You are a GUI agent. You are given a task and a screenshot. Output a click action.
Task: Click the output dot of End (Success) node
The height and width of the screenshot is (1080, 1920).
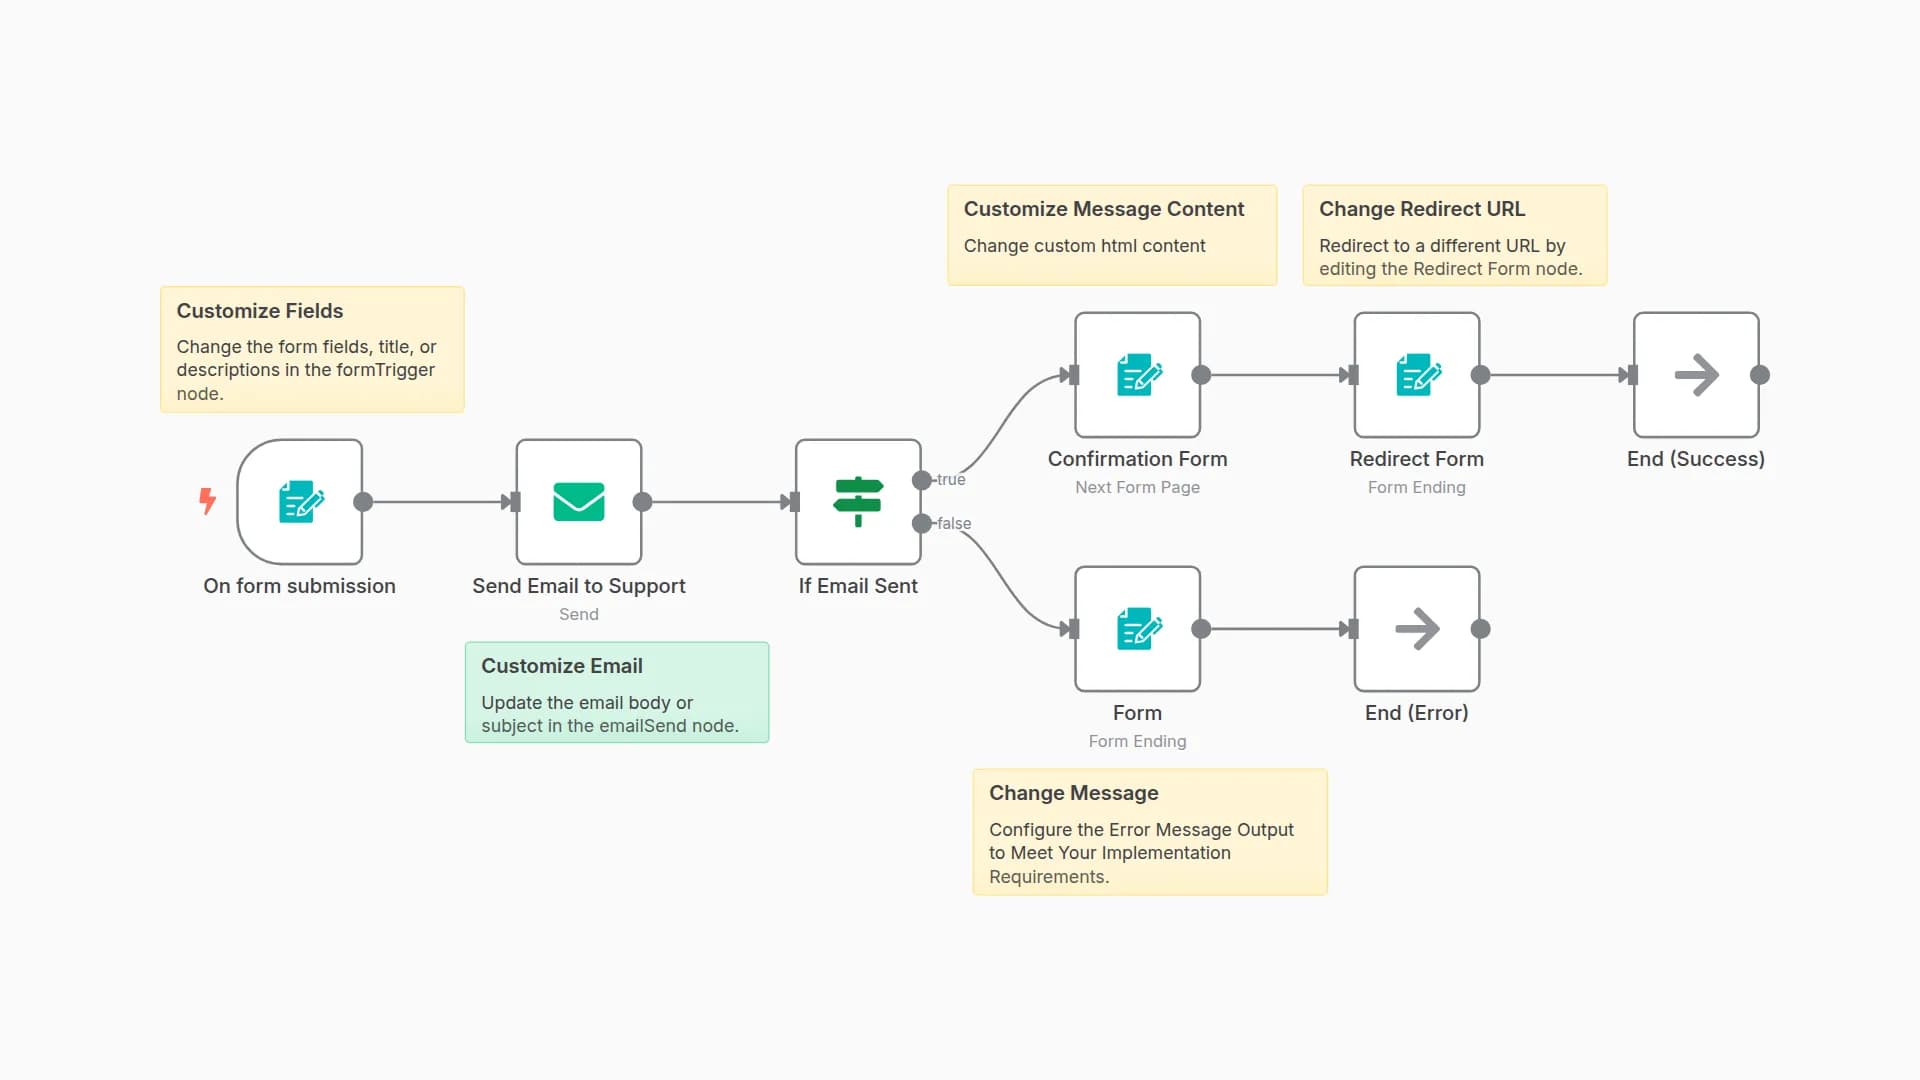pyautogui.click(x=1760, y=375)
